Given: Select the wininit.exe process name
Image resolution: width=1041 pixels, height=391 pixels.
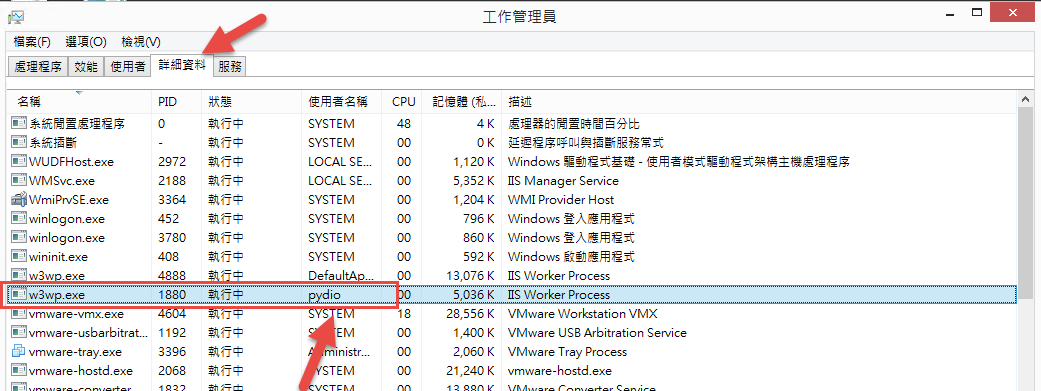Looking at the screenshot, I should click(x=58, y=256).
